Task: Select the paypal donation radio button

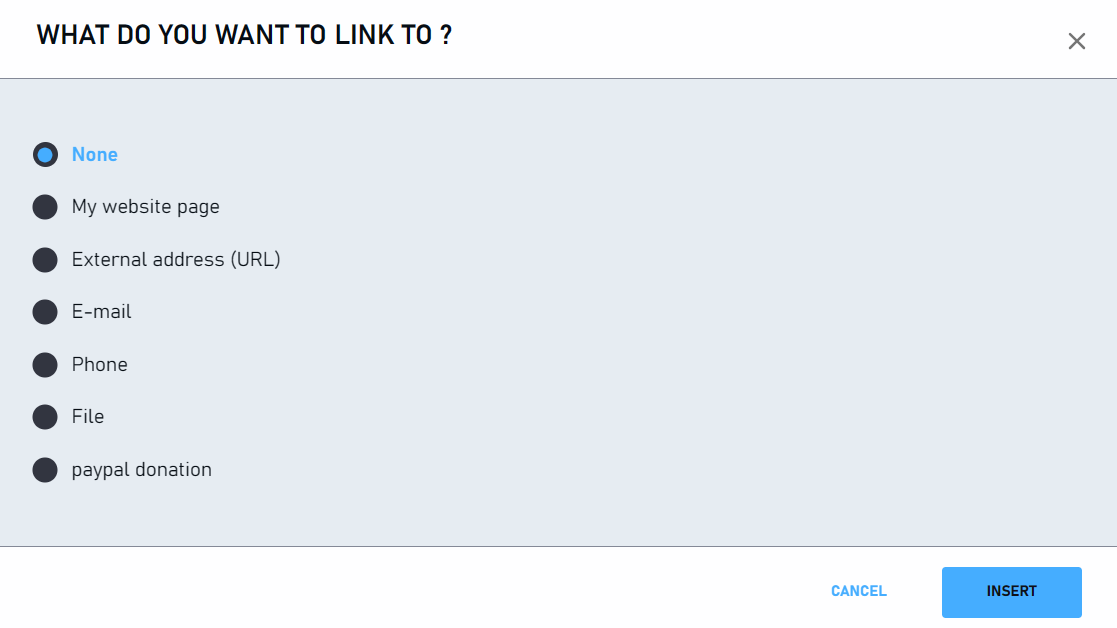Action: (x=45, y=470)
